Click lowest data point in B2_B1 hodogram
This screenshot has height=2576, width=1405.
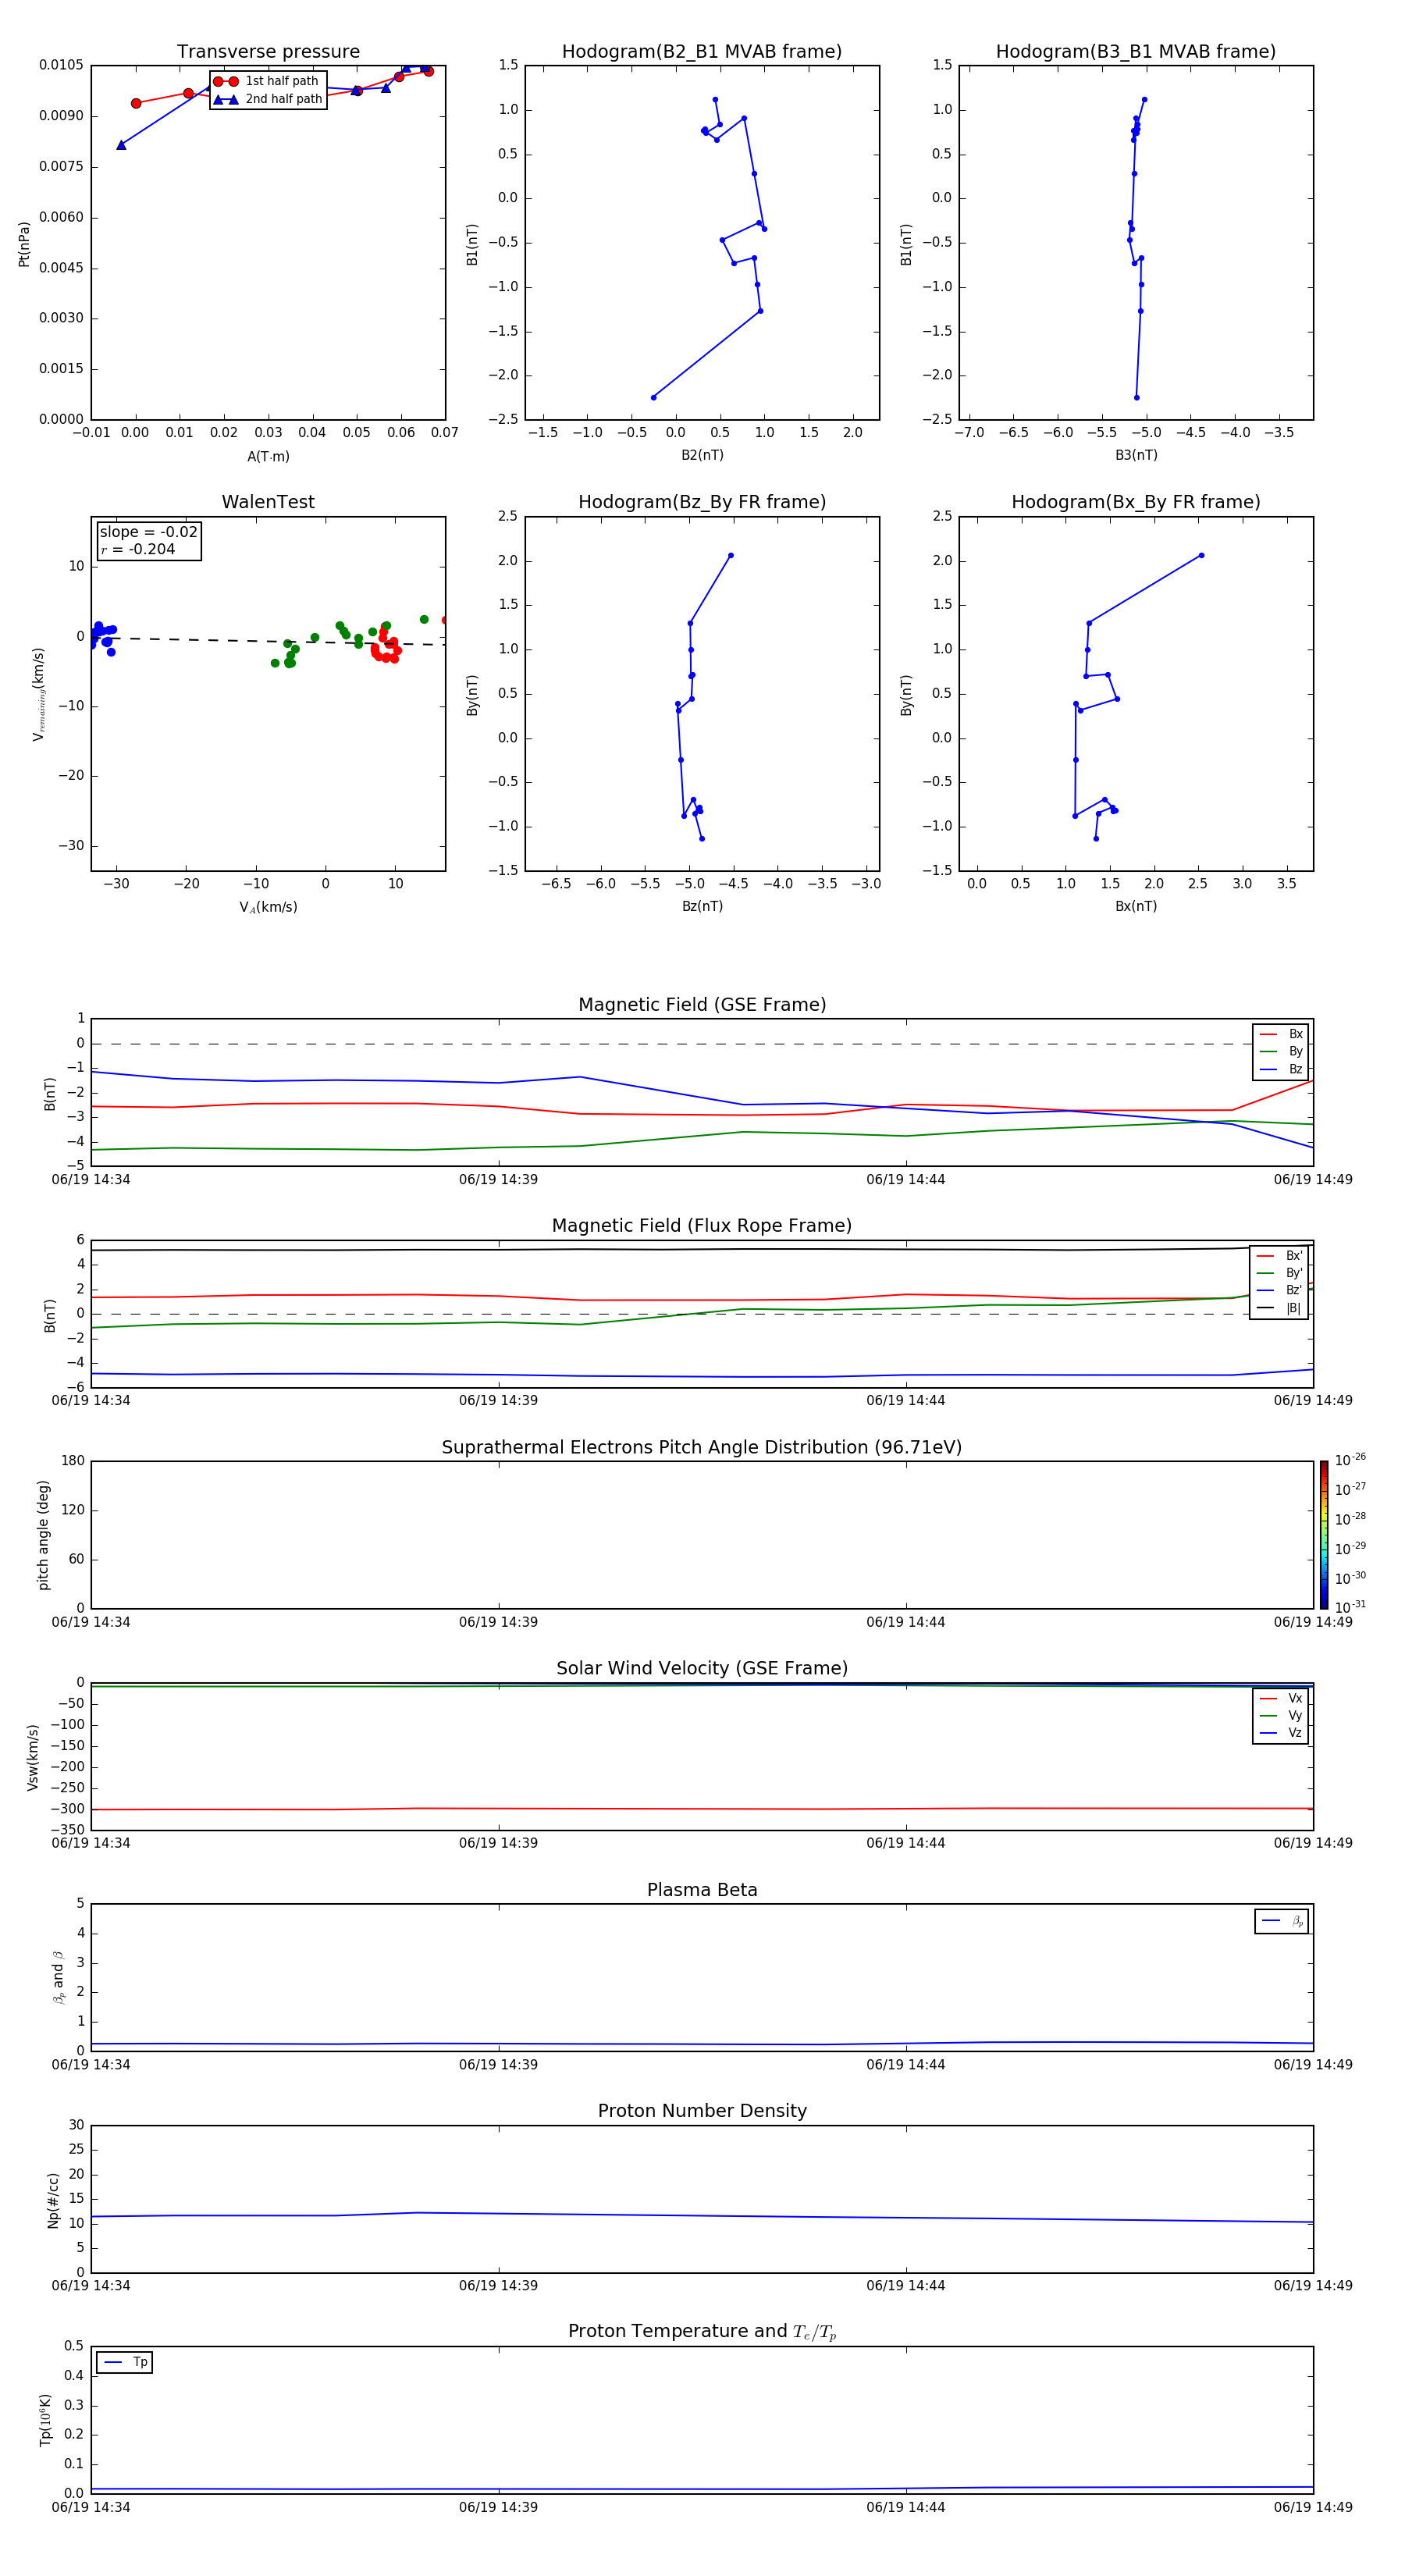(653, 397)
